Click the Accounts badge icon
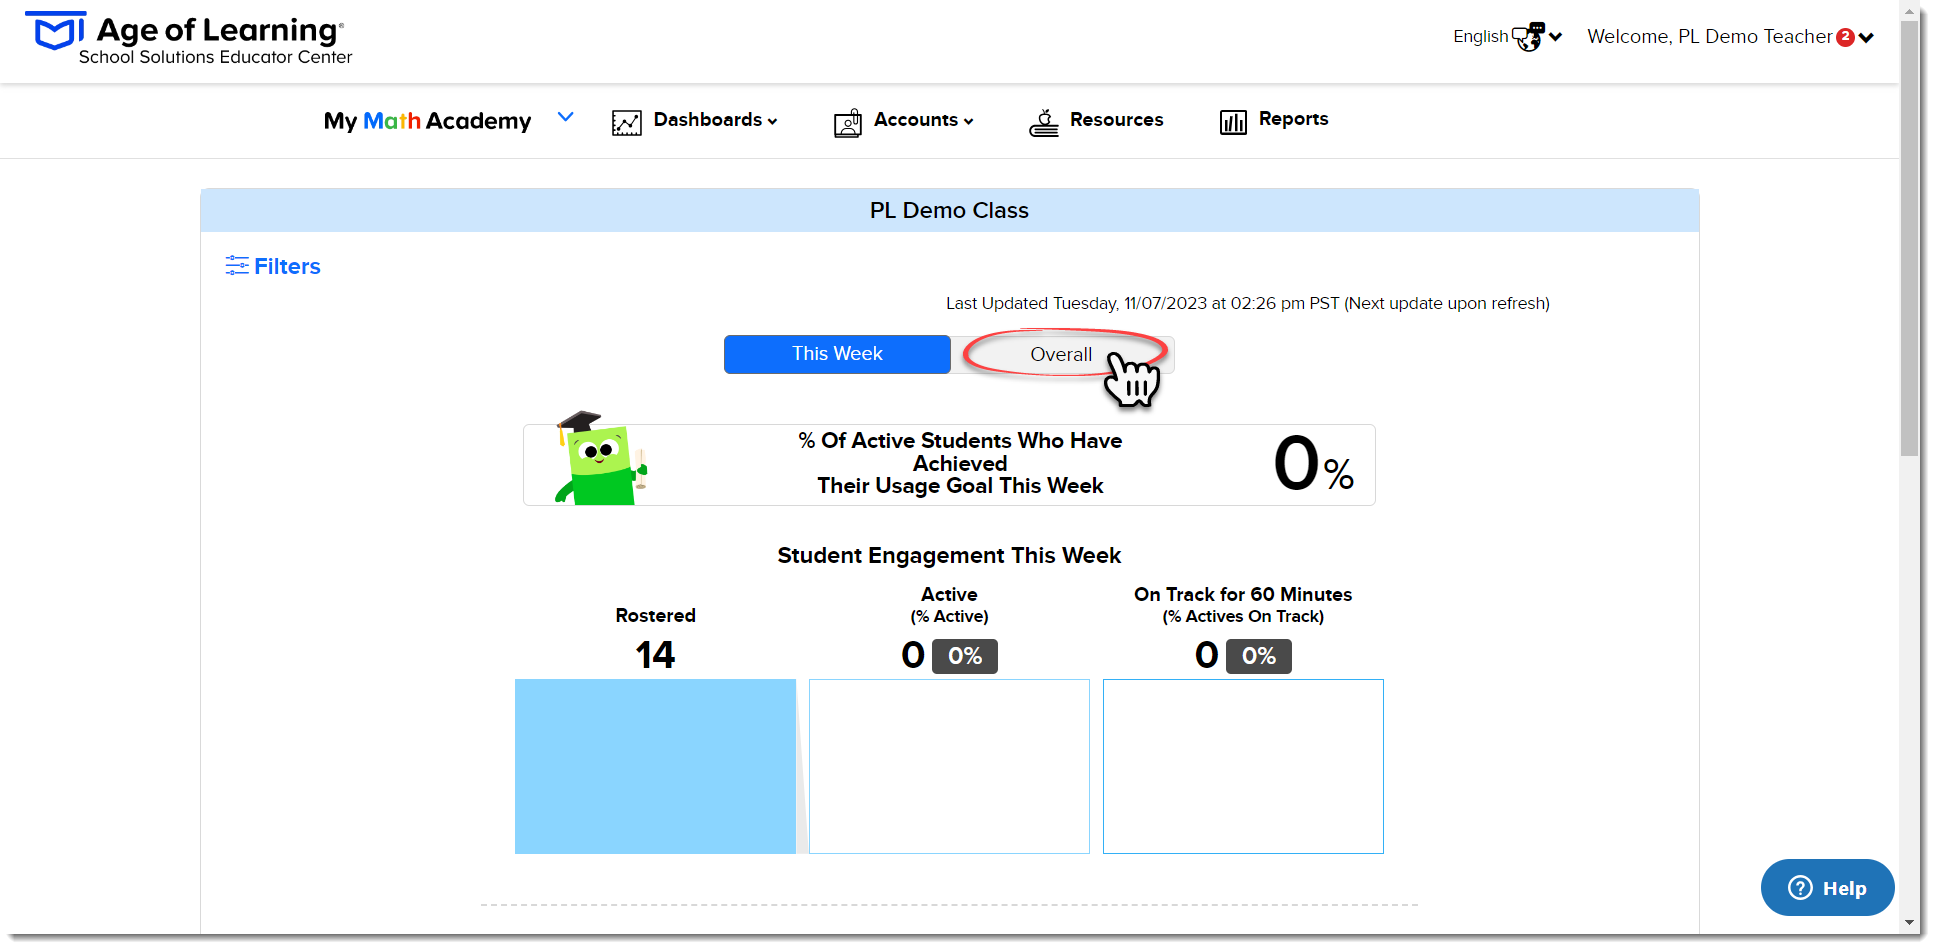This screenshot has width=1935, height=949. tap(848, 122)
